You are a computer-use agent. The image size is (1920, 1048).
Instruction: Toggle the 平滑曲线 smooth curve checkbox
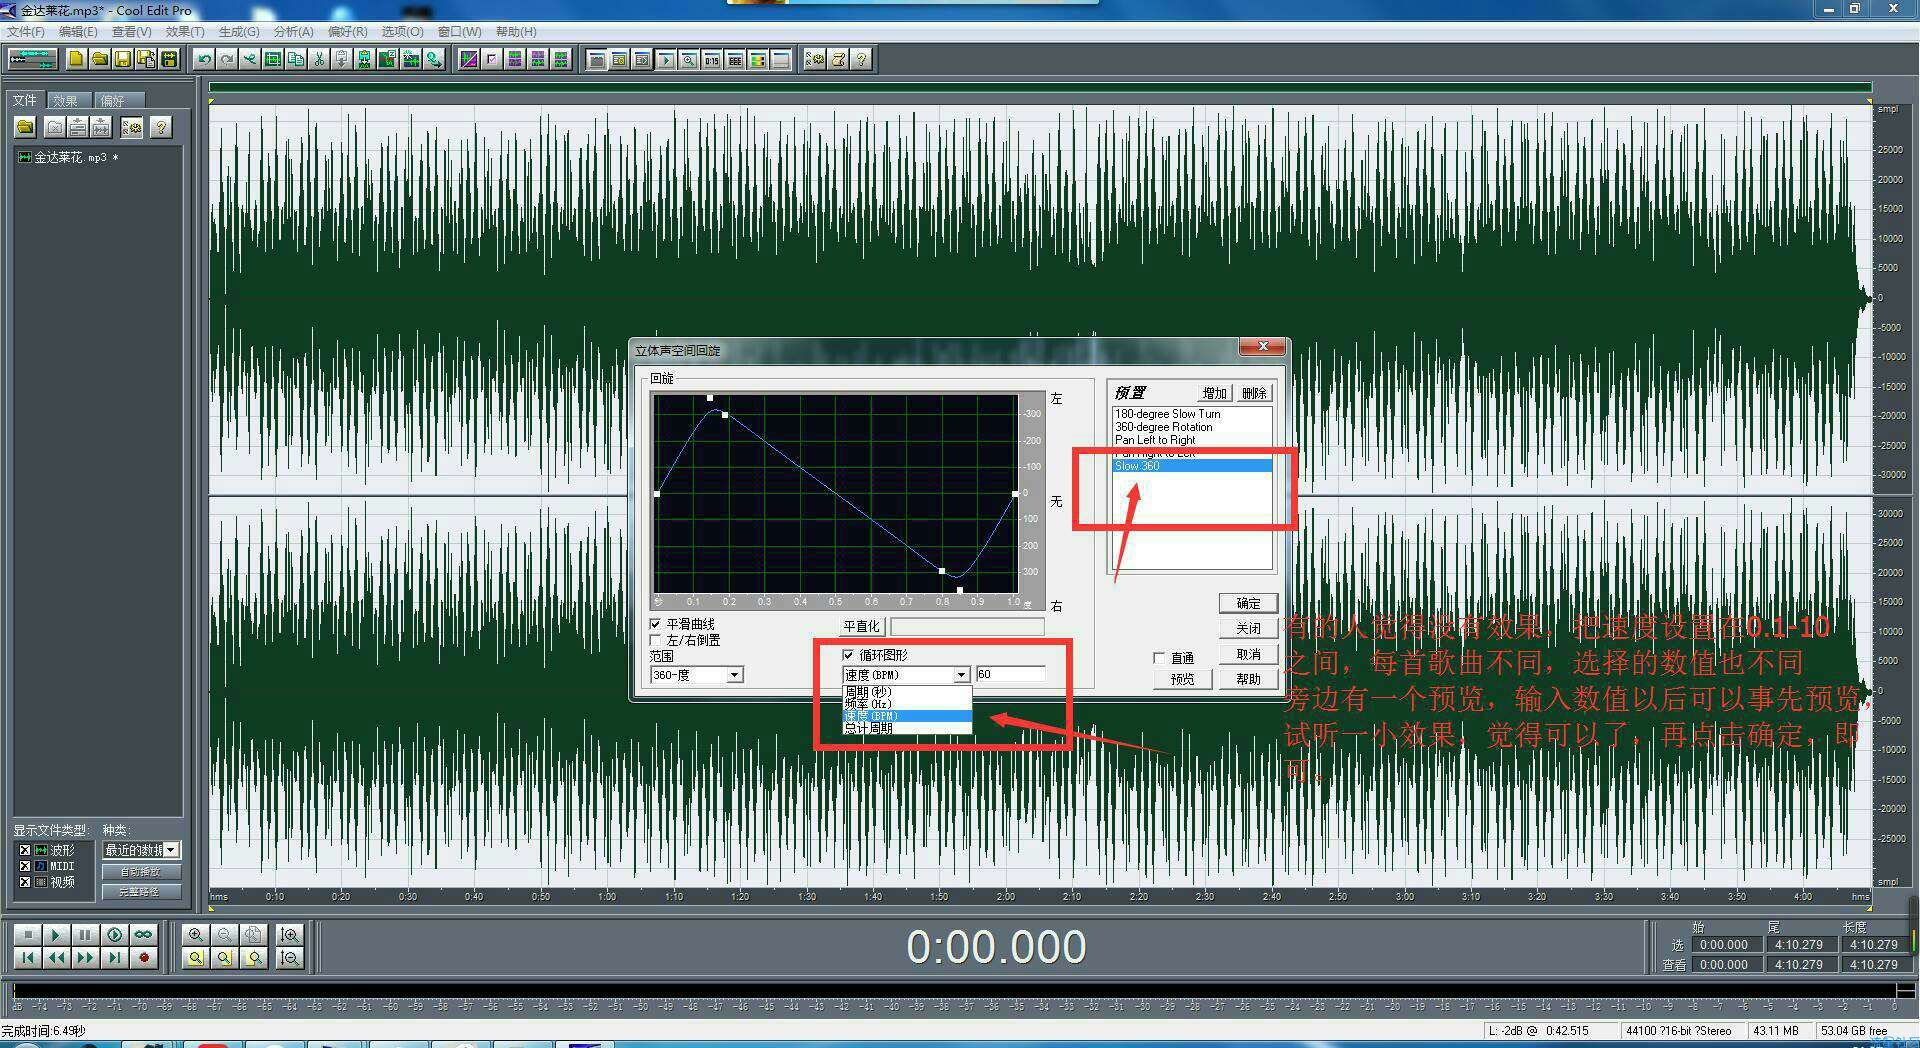point(656,624)
